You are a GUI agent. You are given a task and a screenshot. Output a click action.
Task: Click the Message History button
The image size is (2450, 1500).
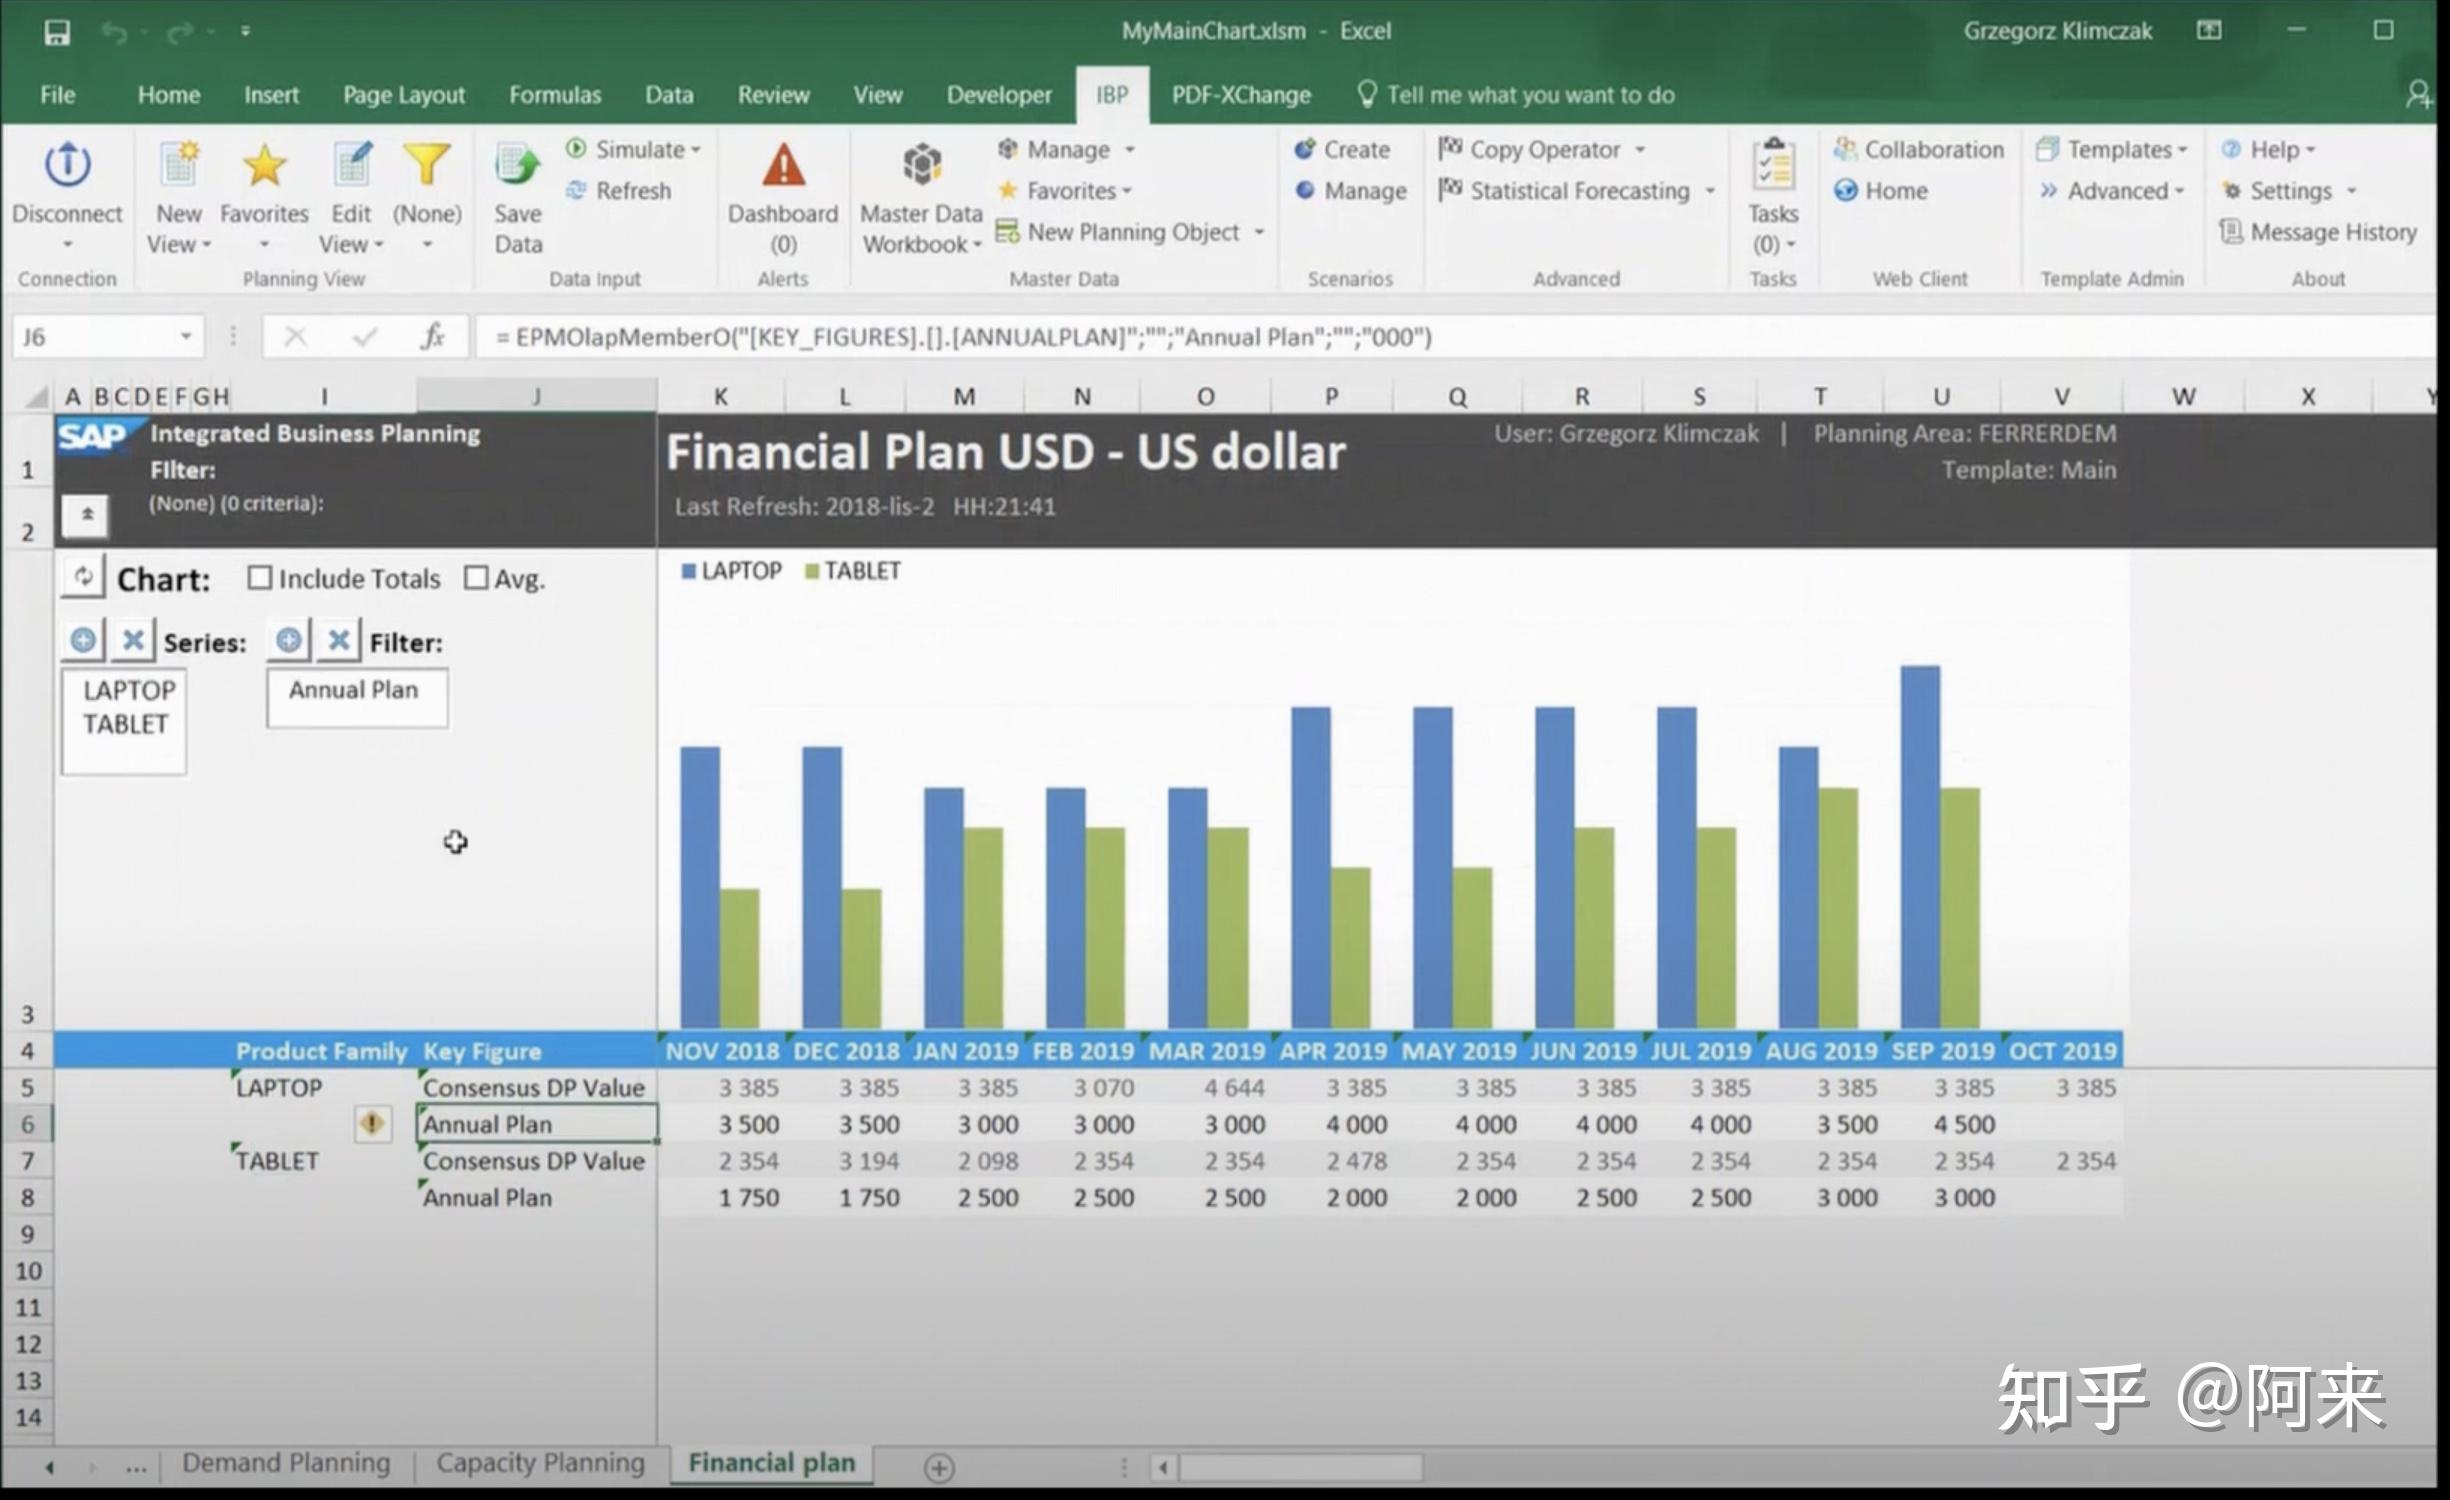[2320, 232]
